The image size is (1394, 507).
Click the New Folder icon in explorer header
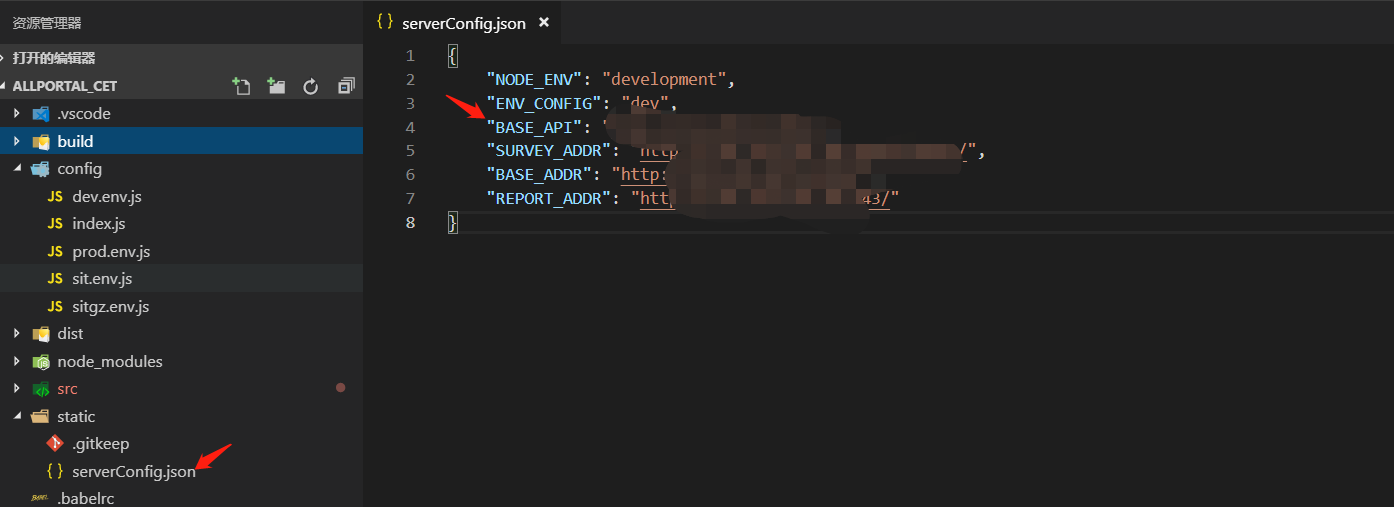pos(276,86)
